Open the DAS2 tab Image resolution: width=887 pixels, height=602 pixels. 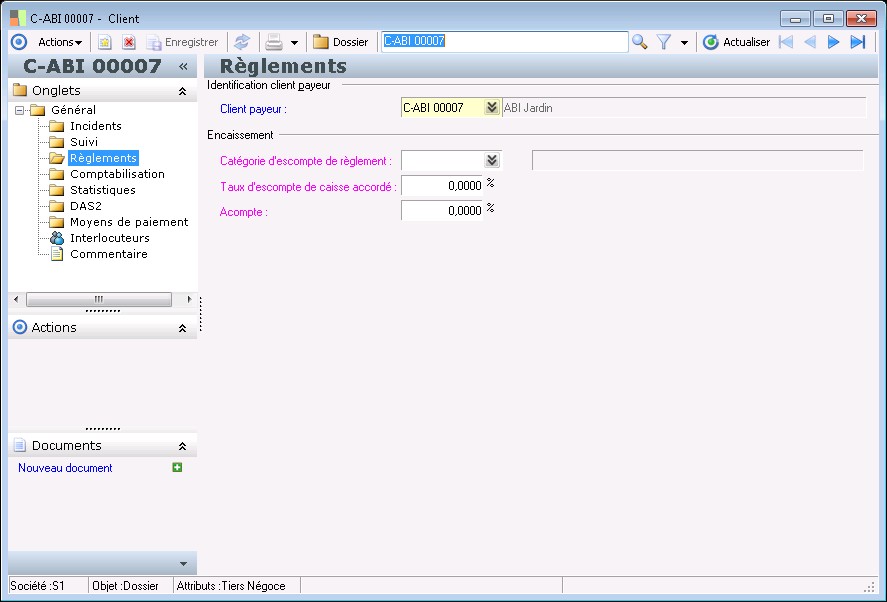pyautogui.click(x=85, y=206)
